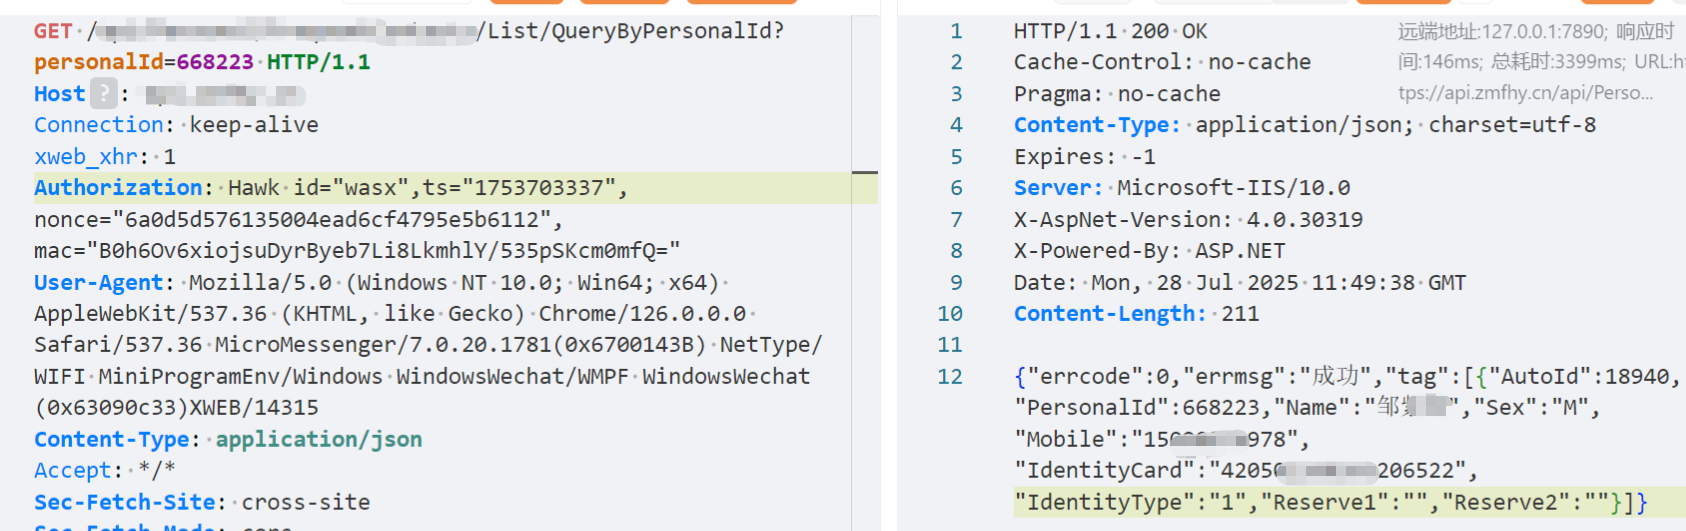Click the Server: Microsoft-IIS/10.0 header

tap(1182, 188)
